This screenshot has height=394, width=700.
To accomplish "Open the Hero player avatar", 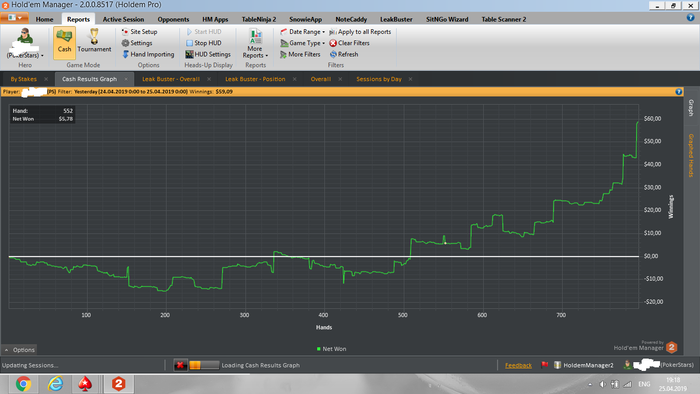I will point(25,37).
